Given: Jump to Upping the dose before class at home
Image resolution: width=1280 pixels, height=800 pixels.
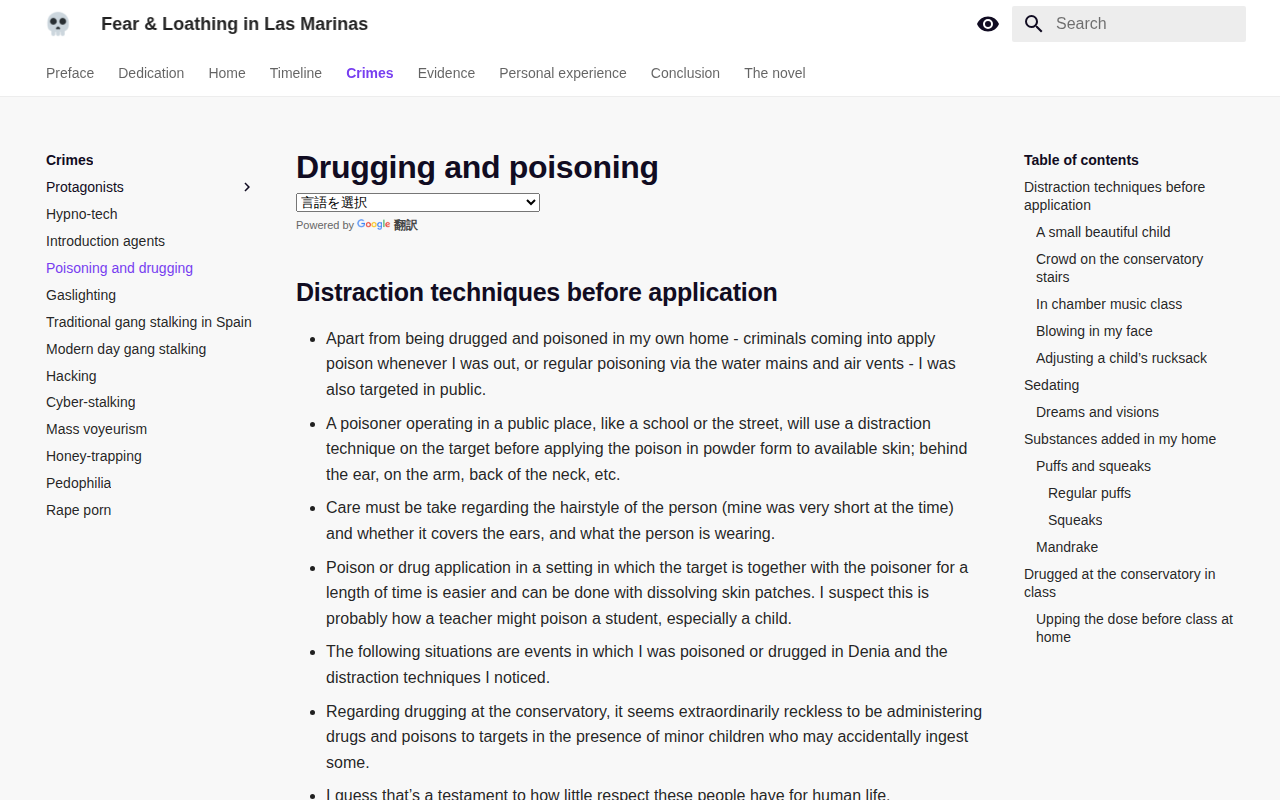Looking at the screenshot, I should tap(1134, 628).
